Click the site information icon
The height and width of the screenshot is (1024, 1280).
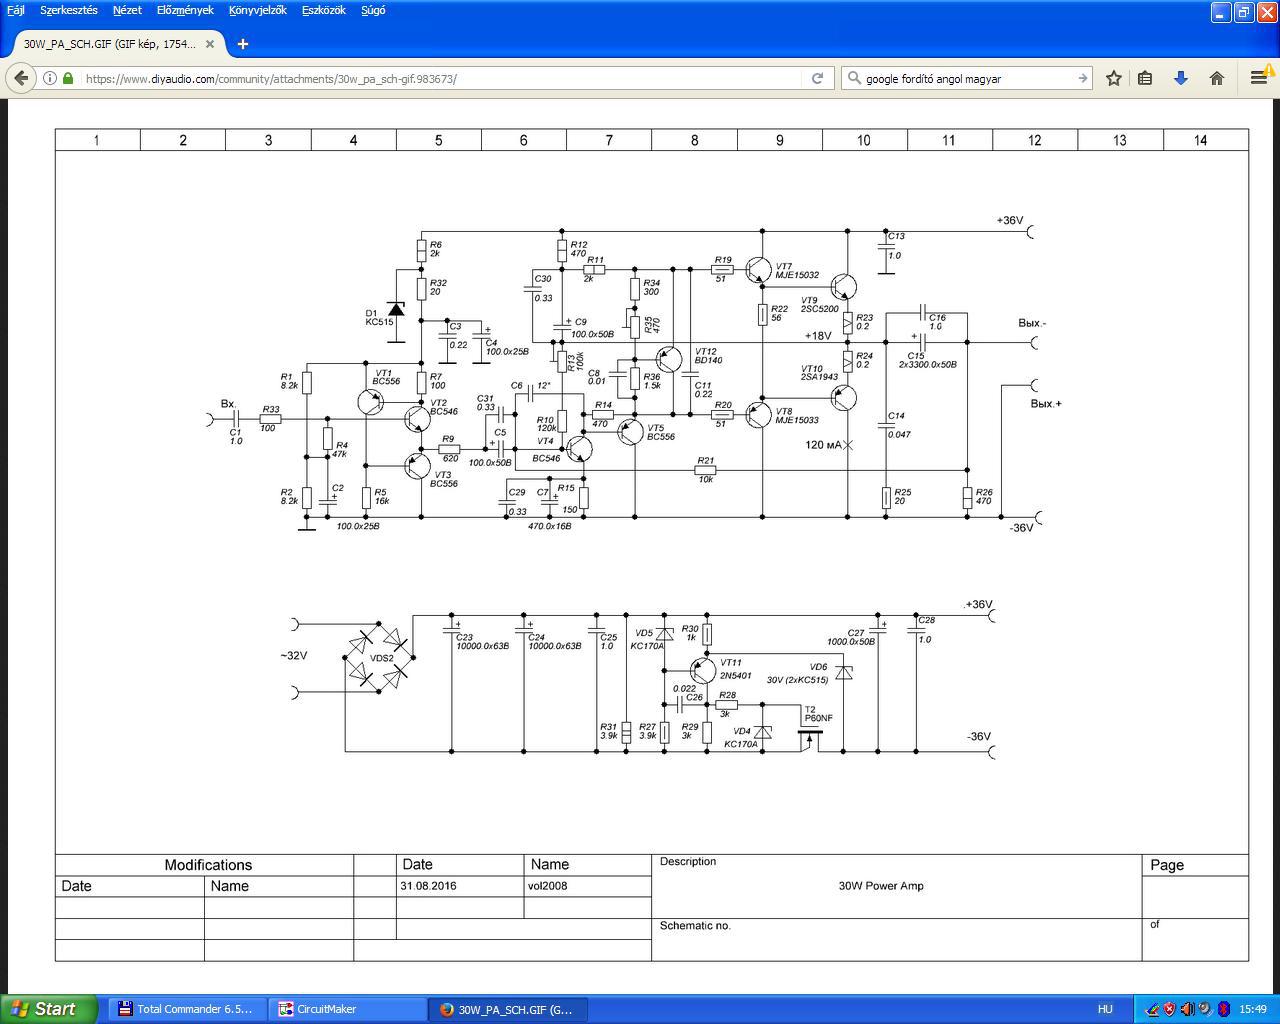(x=49, y=78)
